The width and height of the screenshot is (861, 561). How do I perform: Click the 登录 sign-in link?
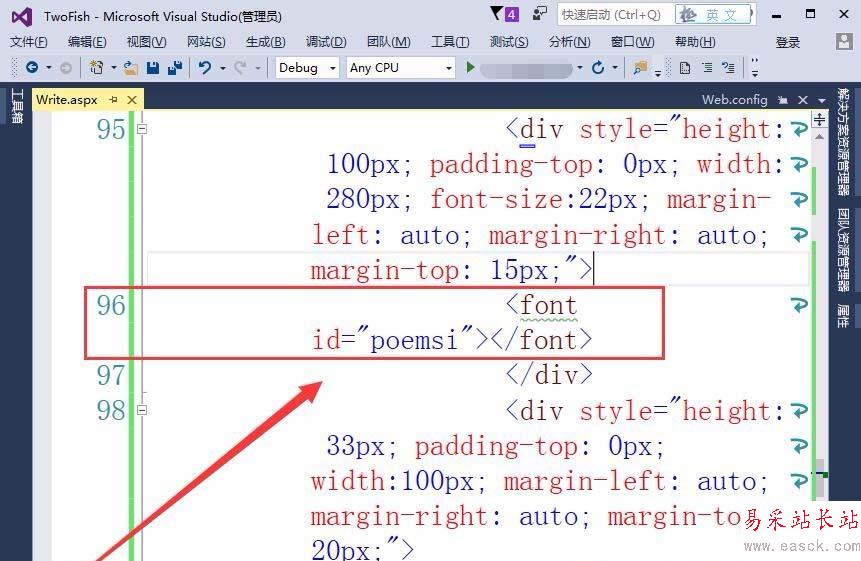787,42
